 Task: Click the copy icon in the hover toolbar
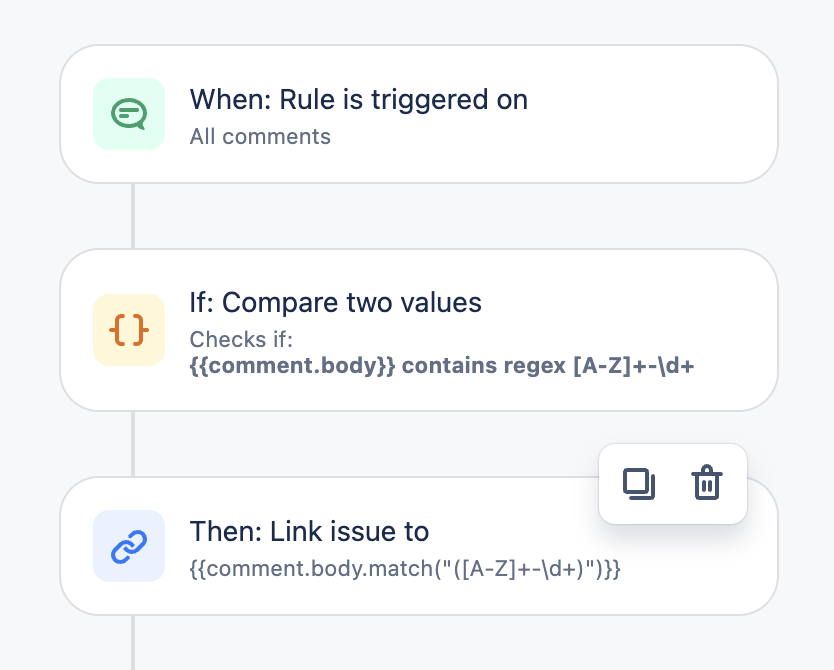pyautogui.click(x=639, y=483)
